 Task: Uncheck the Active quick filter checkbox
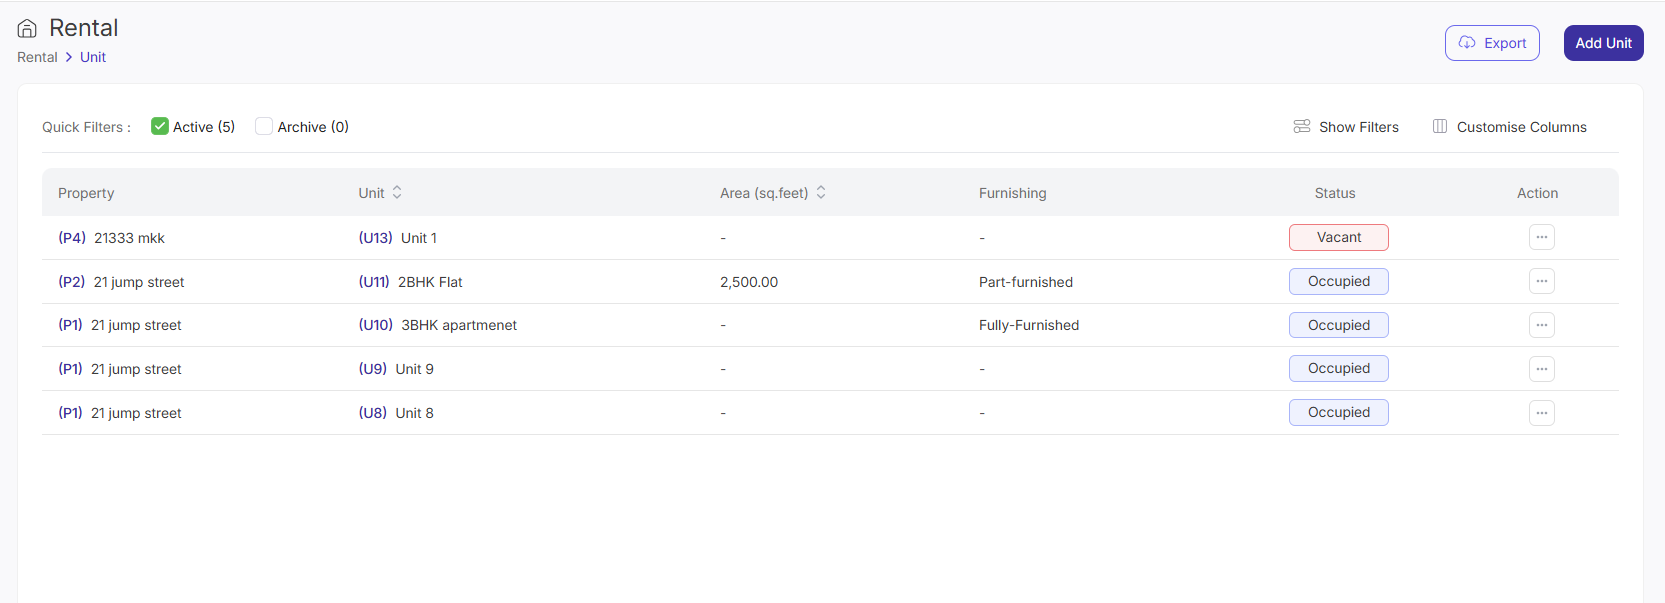pos(160,126)
